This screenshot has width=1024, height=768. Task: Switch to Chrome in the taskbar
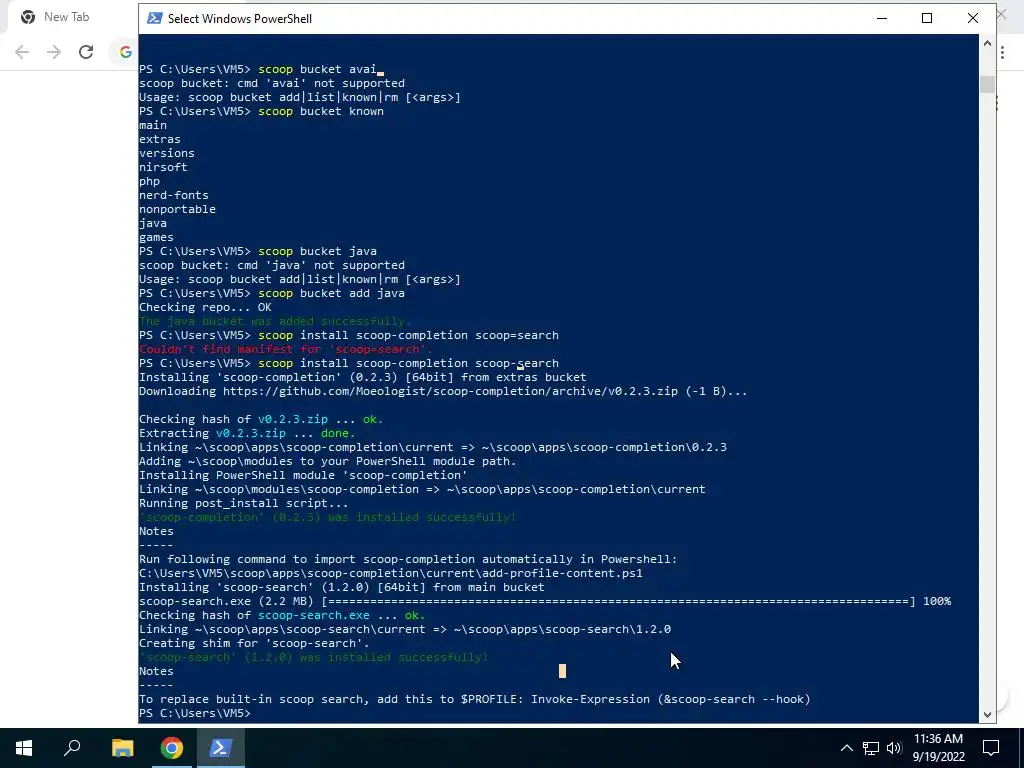[172, 748]
